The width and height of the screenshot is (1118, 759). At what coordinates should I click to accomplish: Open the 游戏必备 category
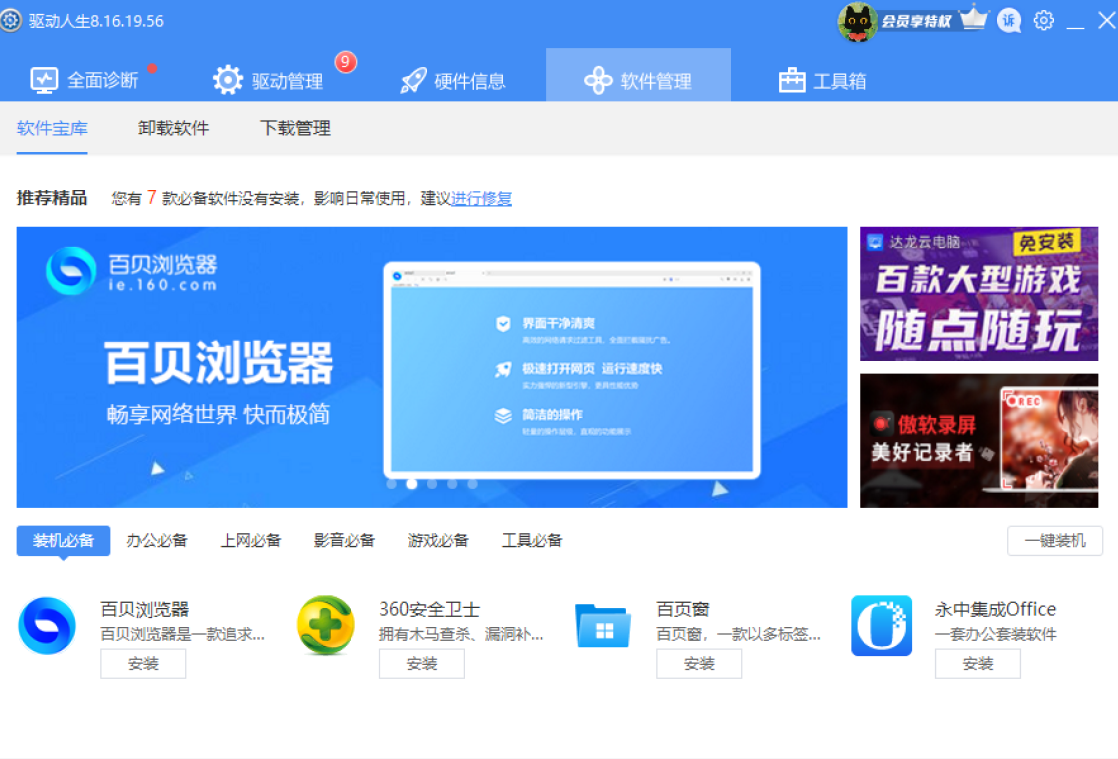point(438,541)
